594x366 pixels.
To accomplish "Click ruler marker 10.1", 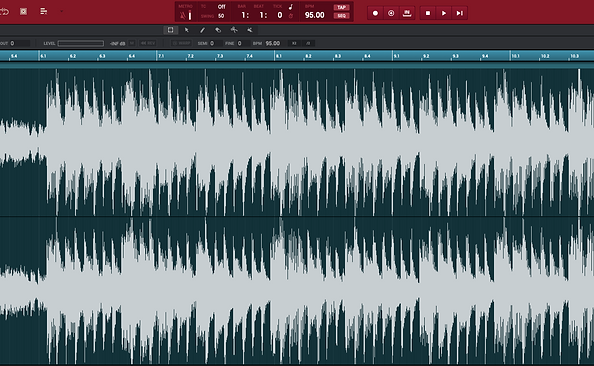I will [515, 56].
